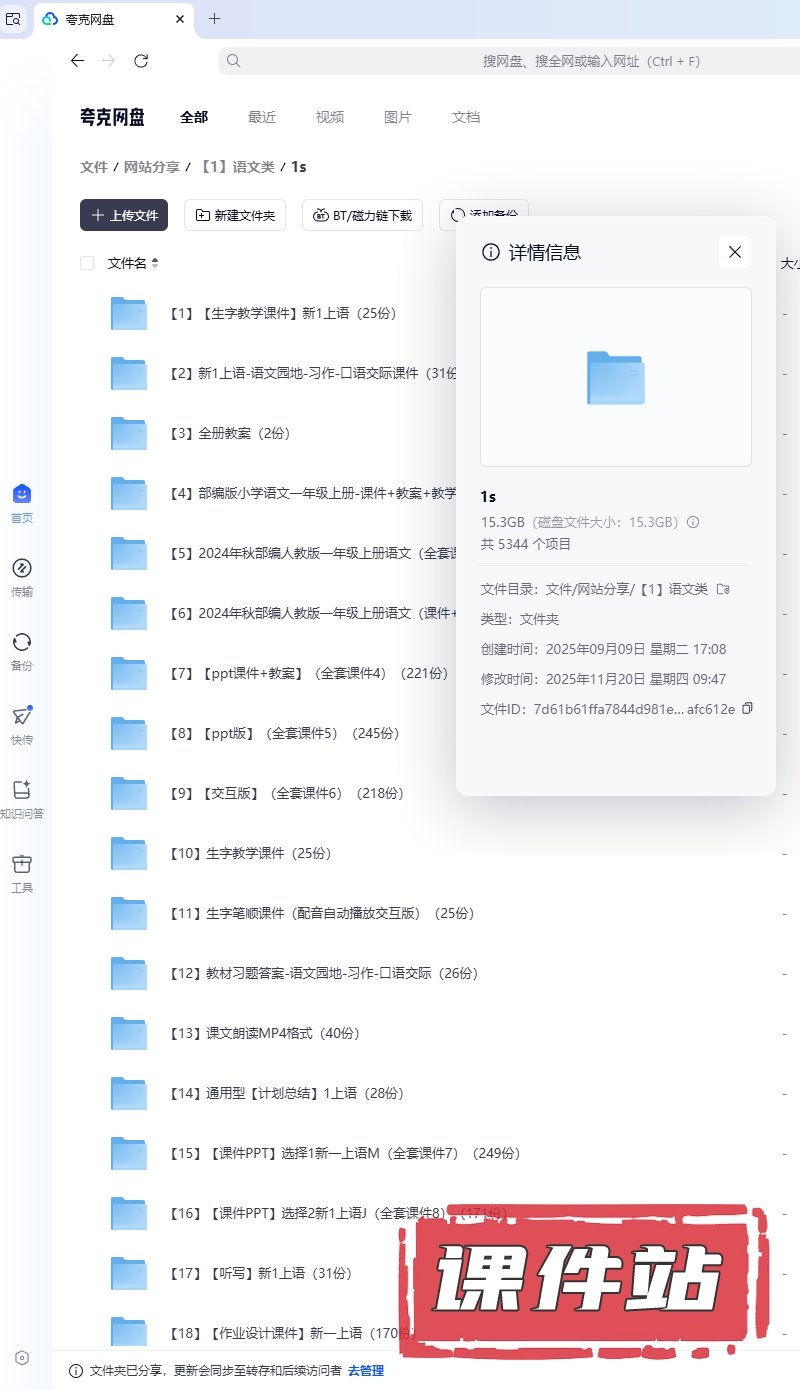The image size is (800, 1390).
Task: Click the 去管理 link at bottom
Action: click(x=366, y=1371)
